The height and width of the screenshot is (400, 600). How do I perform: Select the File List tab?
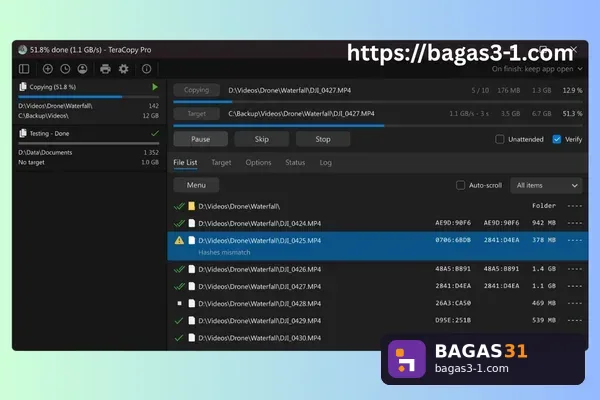[185, 162]
